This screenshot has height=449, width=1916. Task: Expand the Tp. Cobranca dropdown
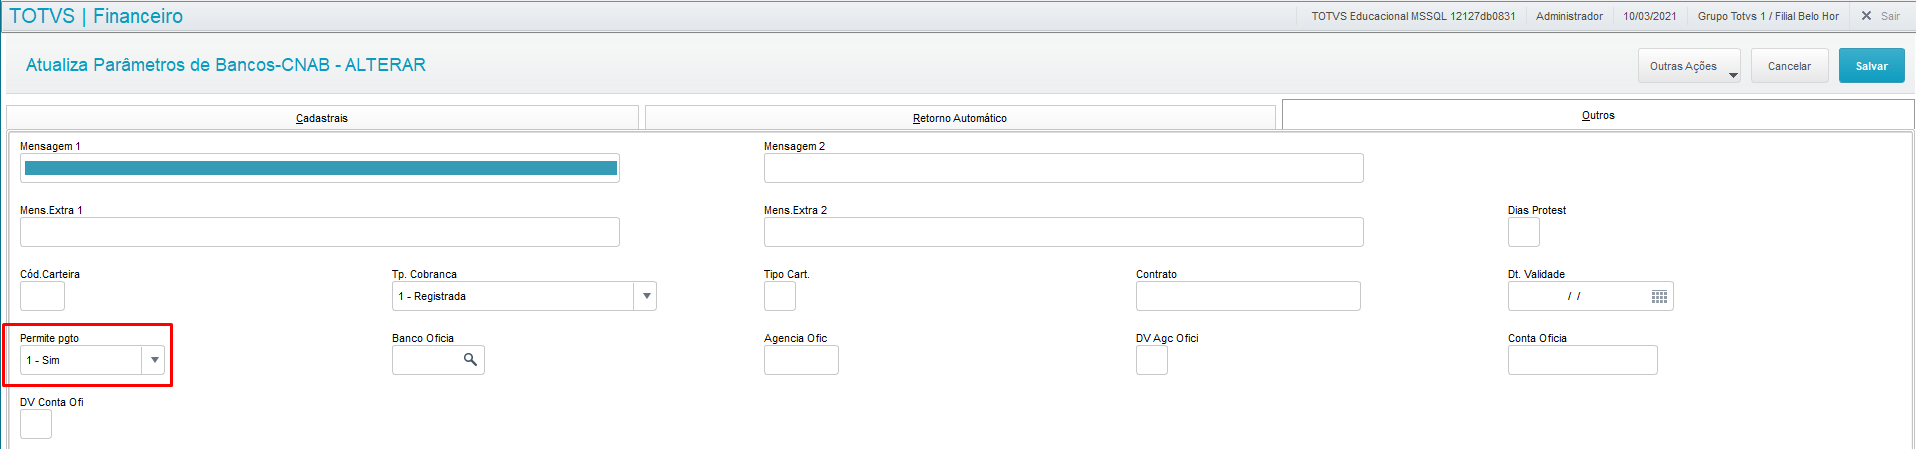pyautogui.click(x=646, y=296)
